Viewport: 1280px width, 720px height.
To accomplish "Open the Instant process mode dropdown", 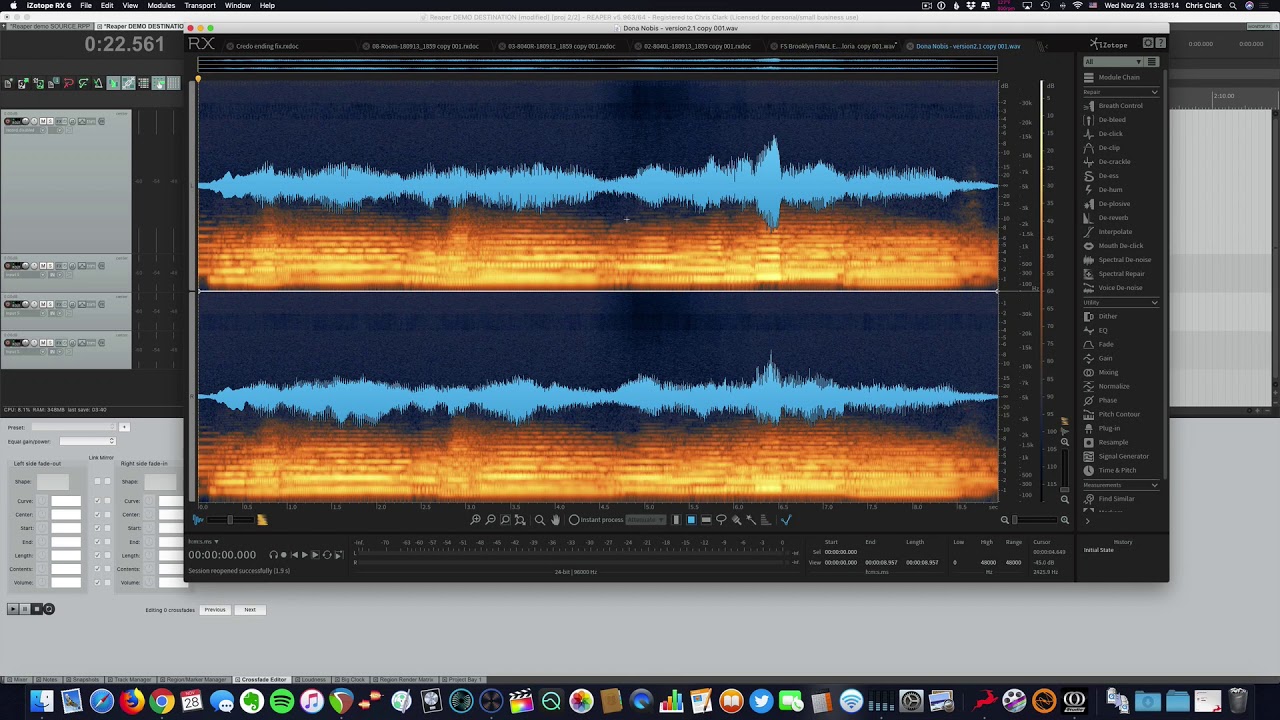I will coord(646,520).
